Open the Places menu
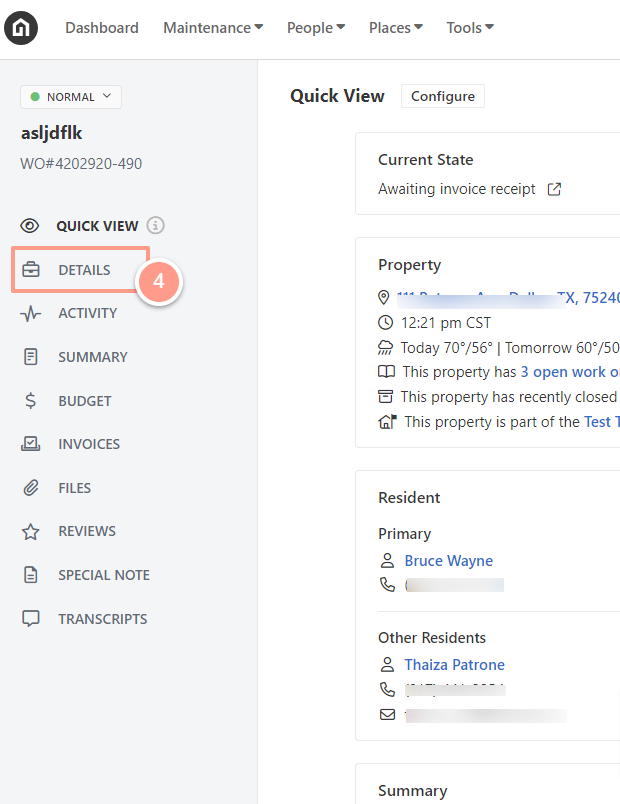The width and height of the screenshot is (620, 804). click(396, 28)
